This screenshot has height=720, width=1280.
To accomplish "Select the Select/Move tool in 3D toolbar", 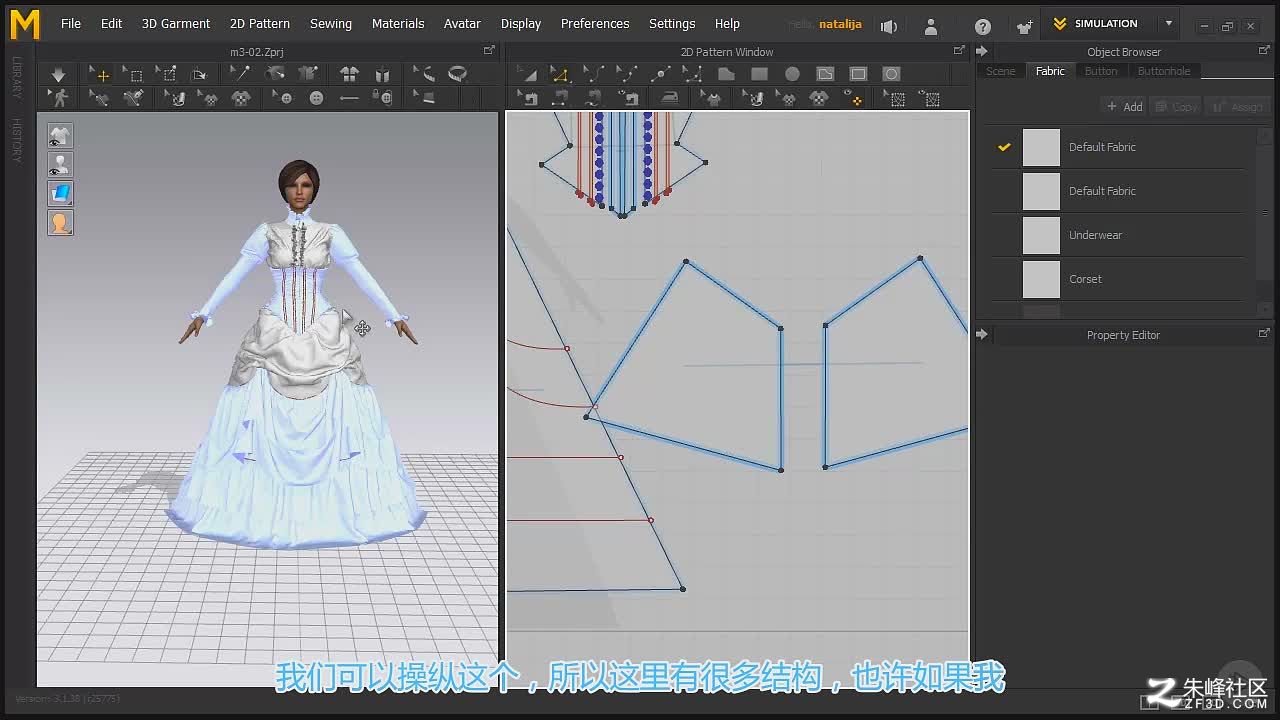I will (x=99, y=74).
